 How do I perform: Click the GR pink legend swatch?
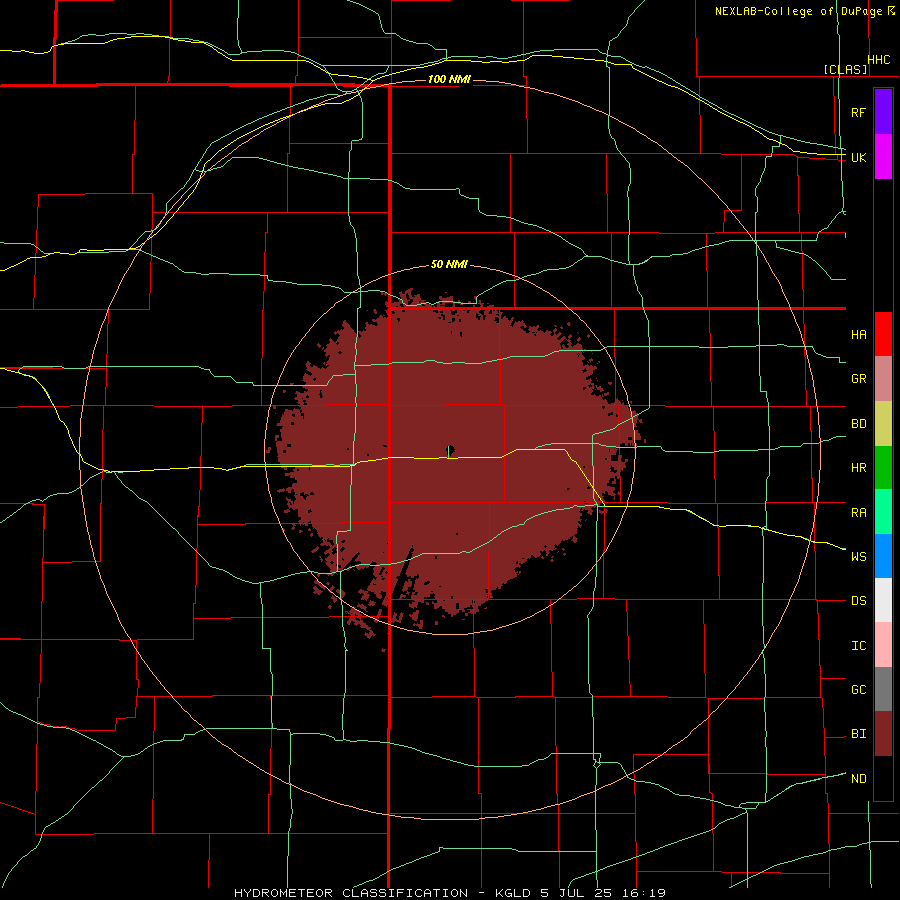[883, 379]
